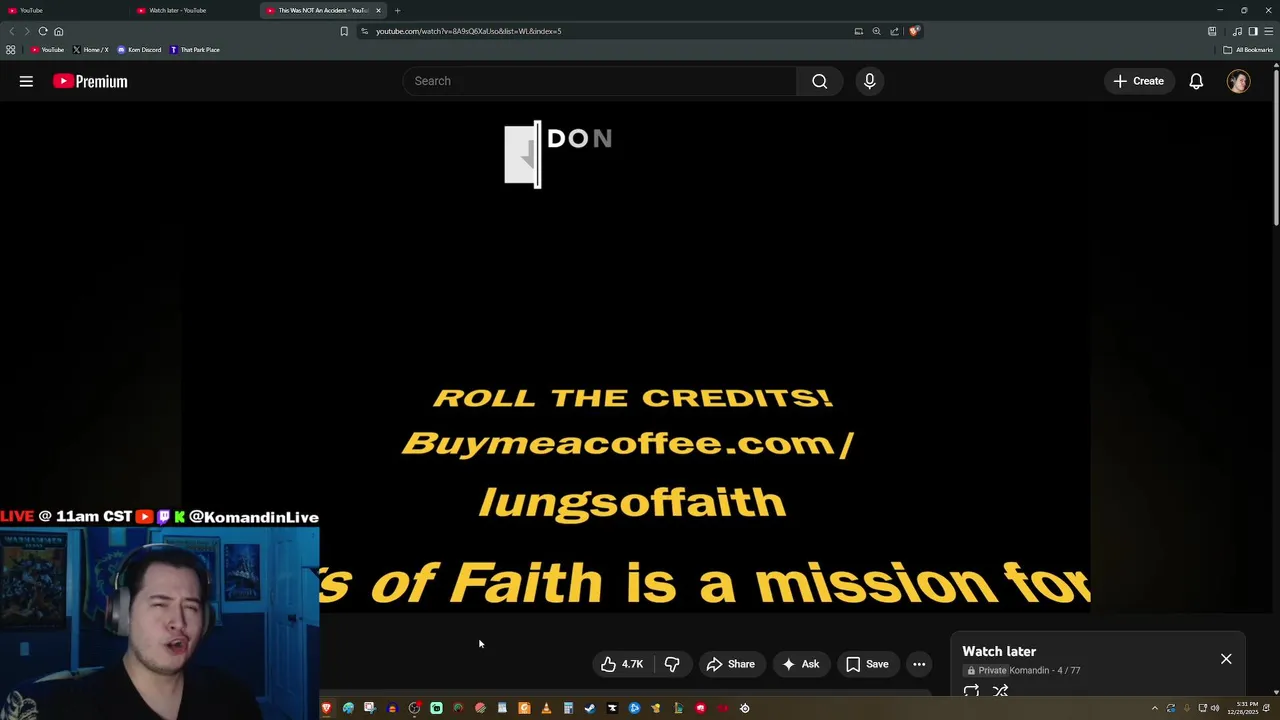Reload the current page
Viewport: 1280px width, 720px height.
(43, 31)
